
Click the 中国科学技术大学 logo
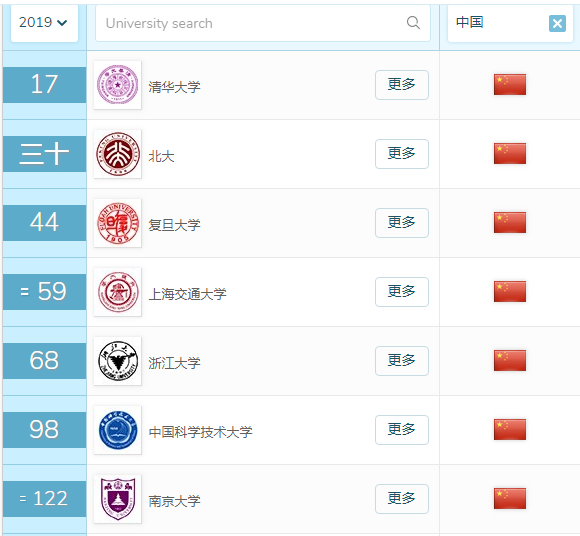[x=118, y=430]
